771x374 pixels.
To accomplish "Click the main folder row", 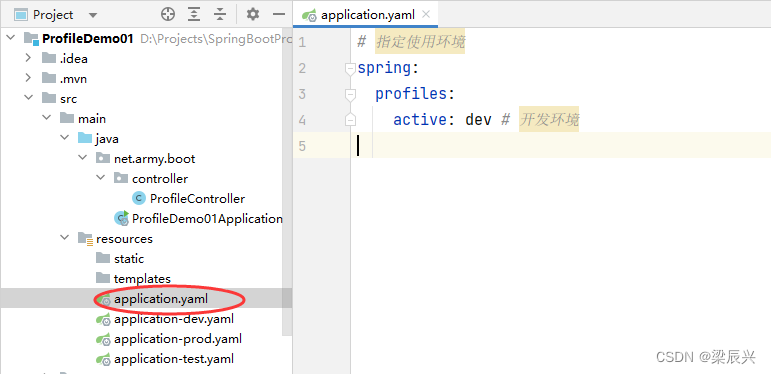I will coord(146,118).
